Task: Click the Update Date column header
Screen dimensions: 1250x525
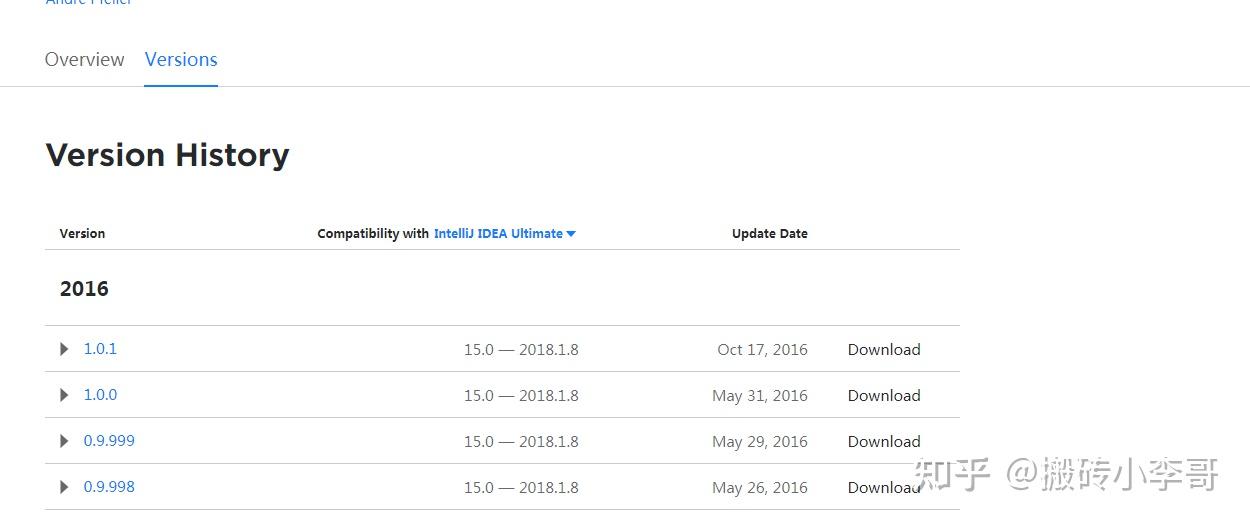Action: pyautogui.click(x=769, y=233)
